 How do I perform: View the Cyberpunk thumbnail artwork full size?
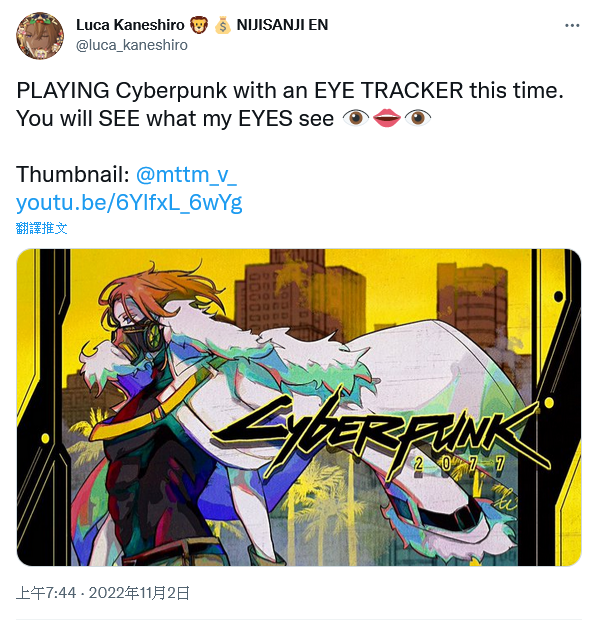coord(299,407)
